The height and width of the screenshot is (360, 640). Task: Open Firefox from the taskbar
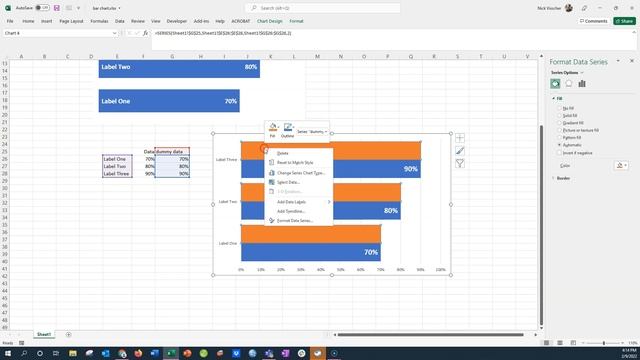[x=138, y=353]
